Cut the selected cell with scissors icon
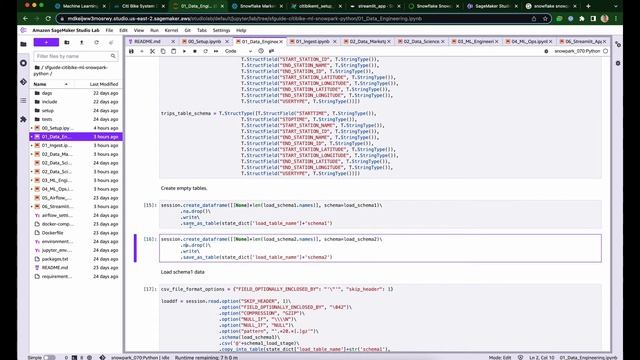Image resolution: width=640 pixels, height=360 pixels. [x=152, y=51]
